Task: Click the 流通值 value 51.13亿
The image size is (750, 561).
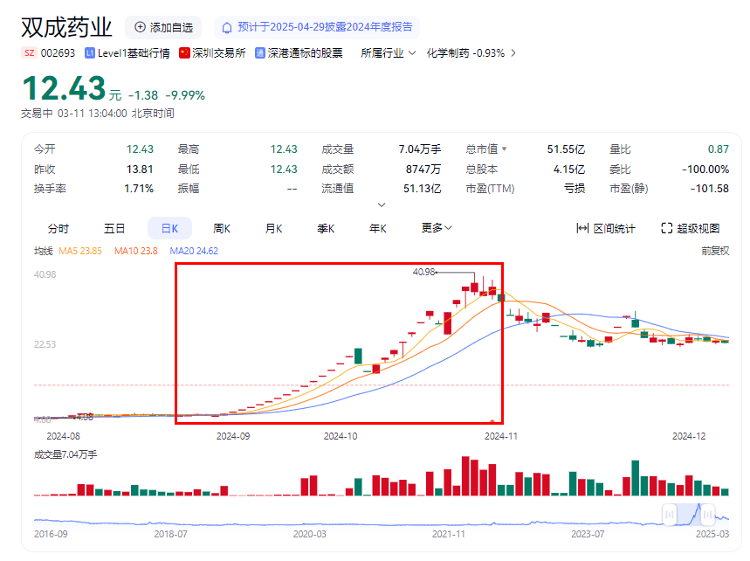Action: coord(422,188)
